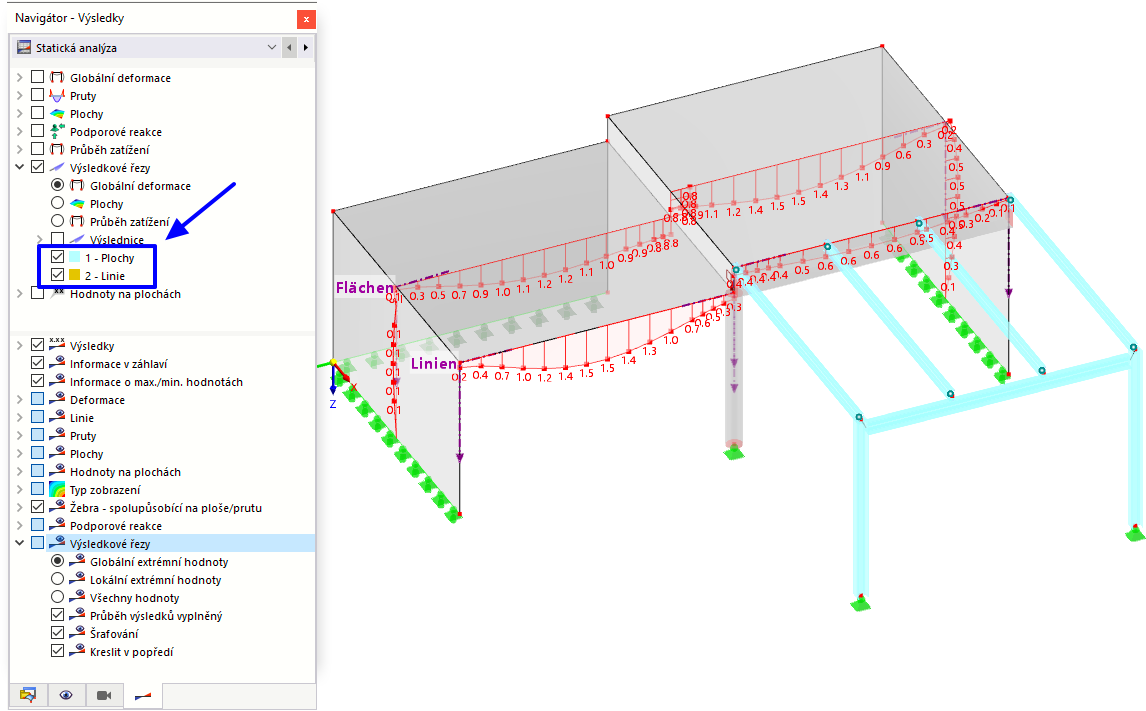This screenshot has height=711, width=1146.
Task: Go to previous analysis type arrow
Action: click(x=289, y=47)
